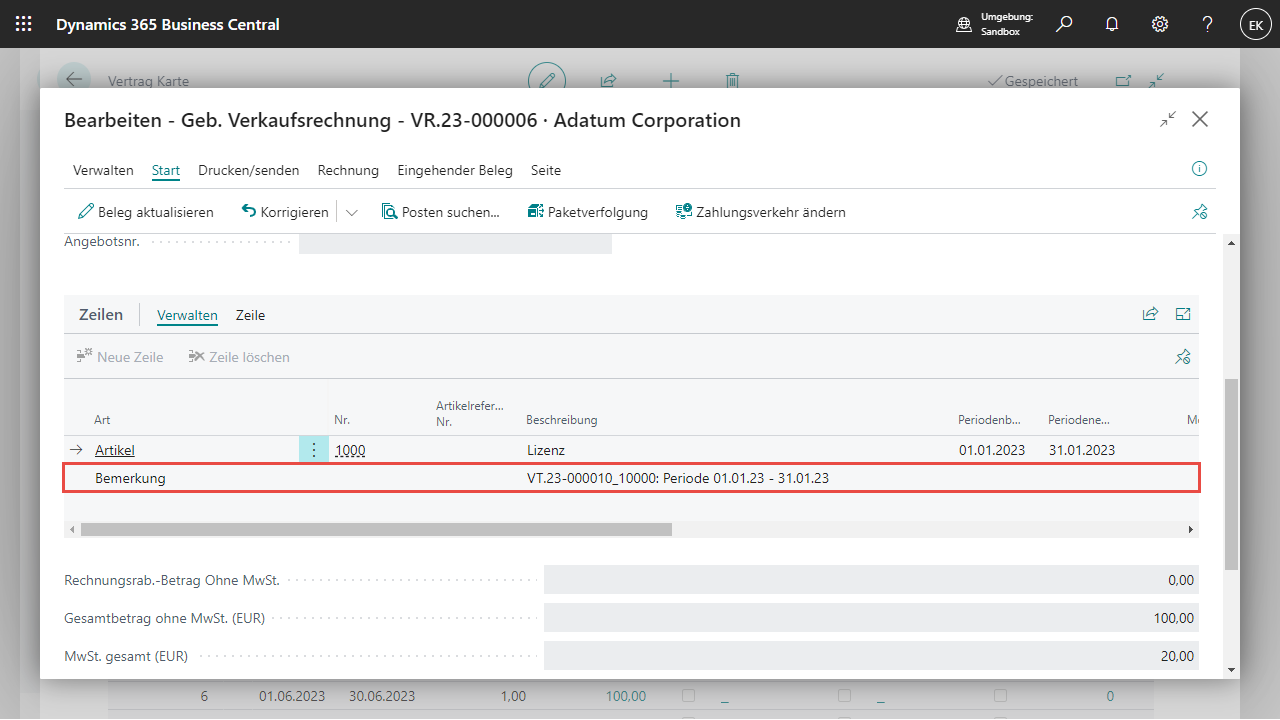Tick the last checkbox in row 6
Viewport: 1280px width, 720px height.
click(x=1000, y=696)
